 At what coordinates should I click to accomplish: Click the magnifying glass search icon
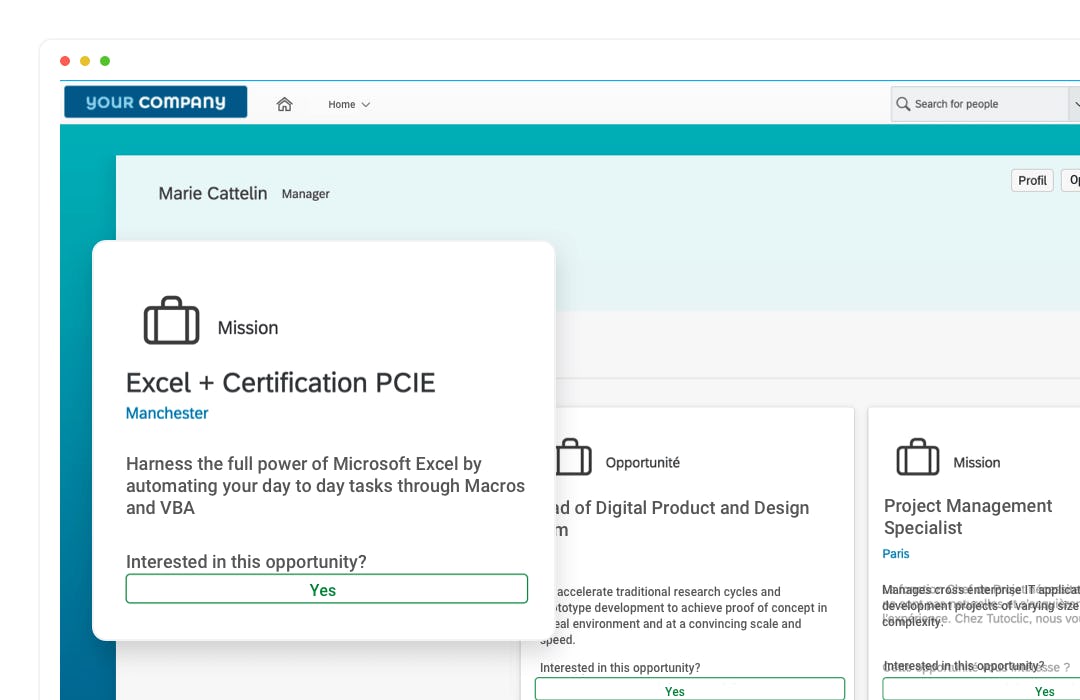pos(903,103)
